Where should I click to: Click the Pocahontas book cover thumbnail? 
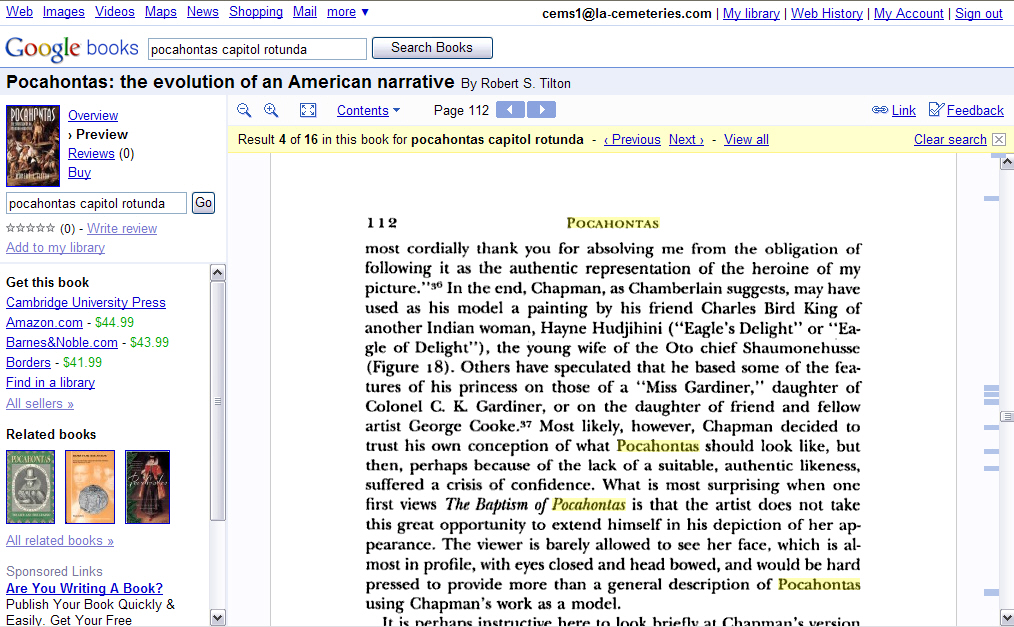coord(33,146)
